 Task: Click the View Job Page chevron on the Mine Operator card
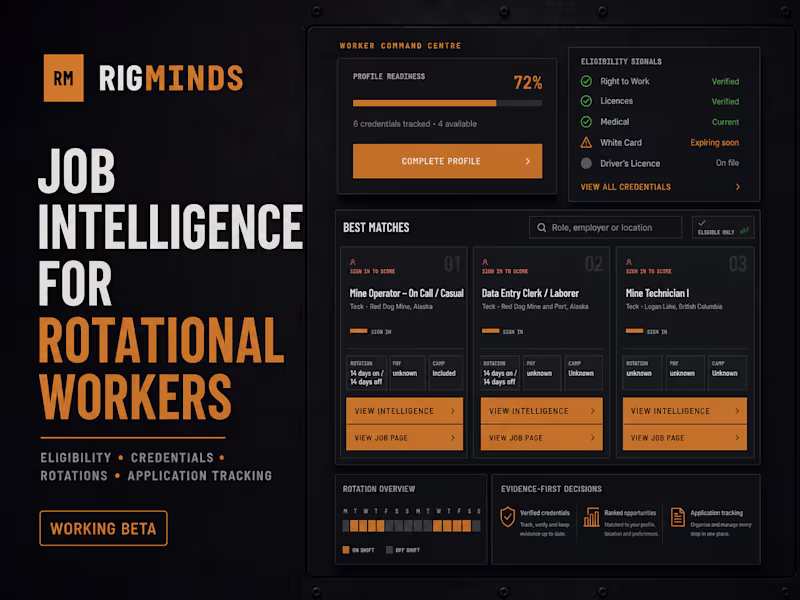pyautogui.click(x=453, y=438)
